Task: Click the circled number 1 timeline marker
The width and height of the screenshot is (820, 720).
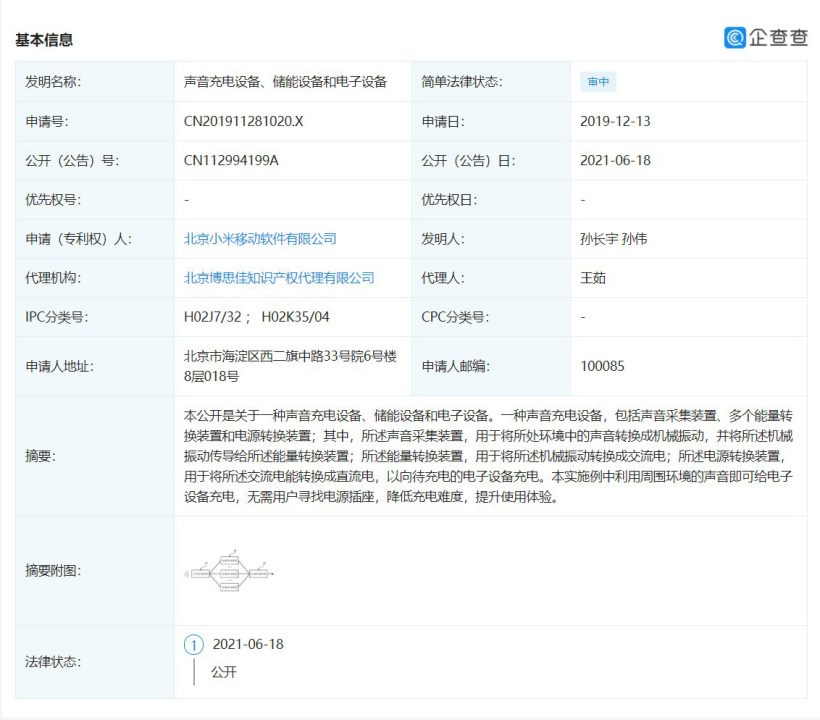Action: 194,645
